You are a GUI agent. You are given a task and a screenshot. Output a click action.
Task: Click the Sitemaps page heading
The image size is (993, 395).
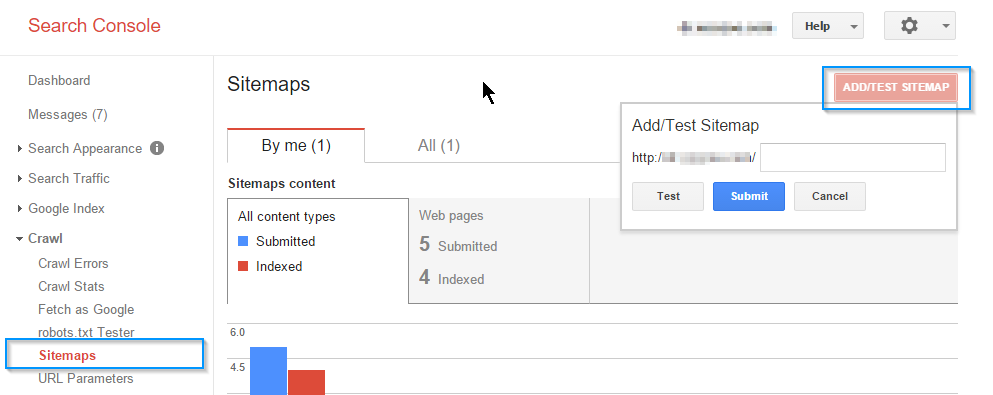pyautogui.click(x=269, y=84)
